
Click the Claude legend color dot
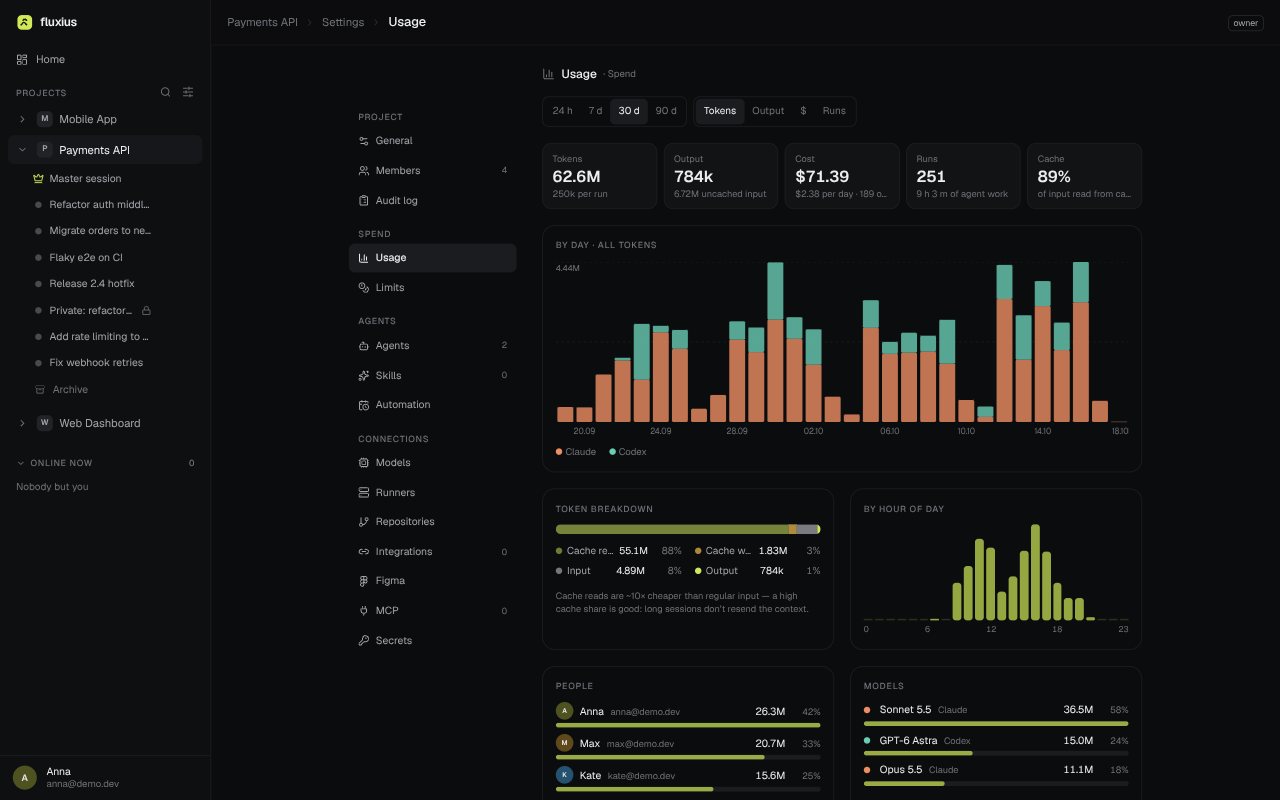coord(559,452)
